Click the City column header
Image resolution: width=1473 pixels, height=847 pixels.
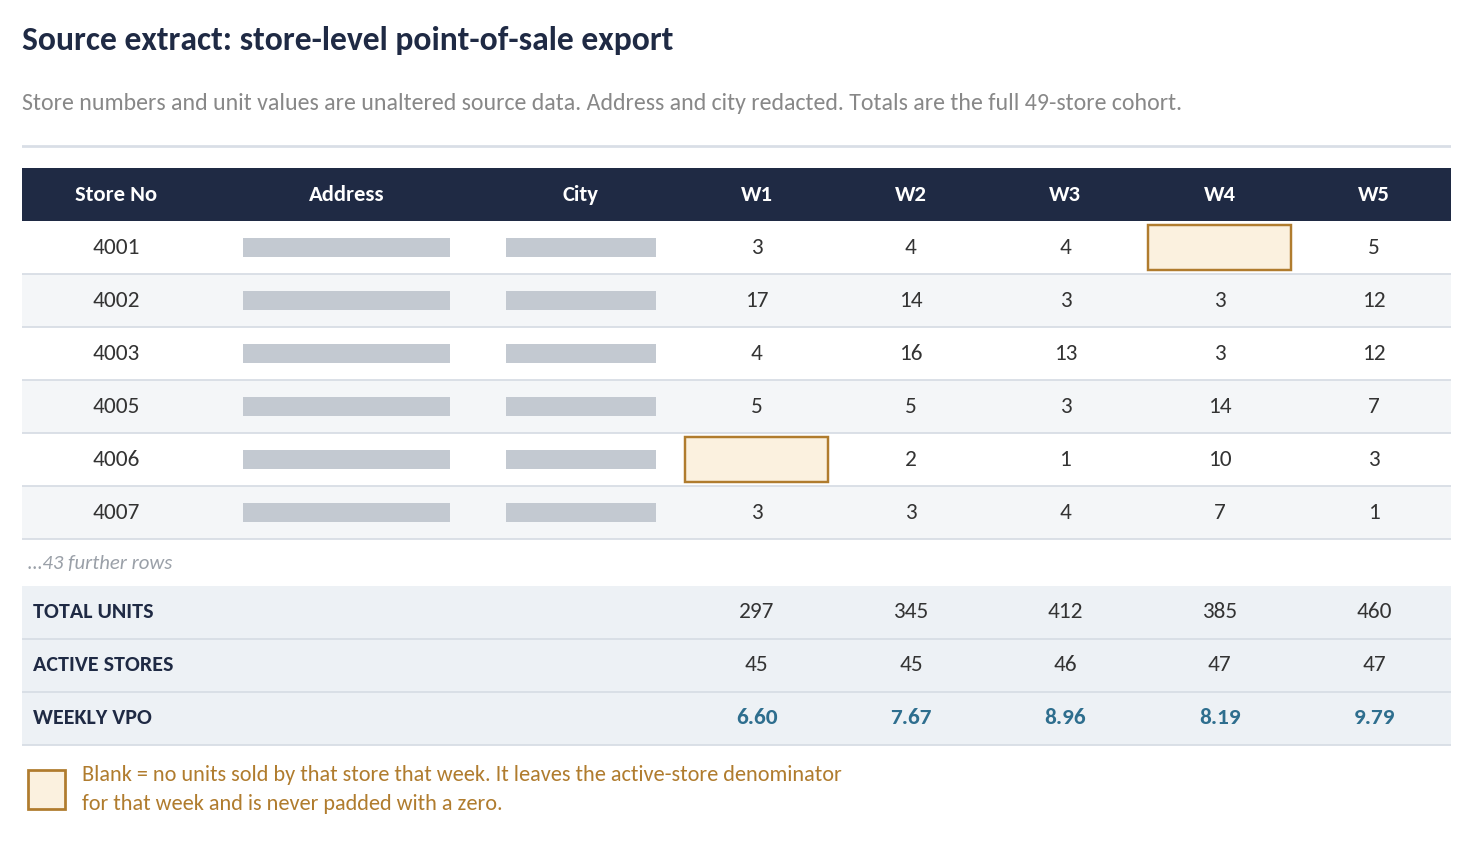tap(580, 194)
